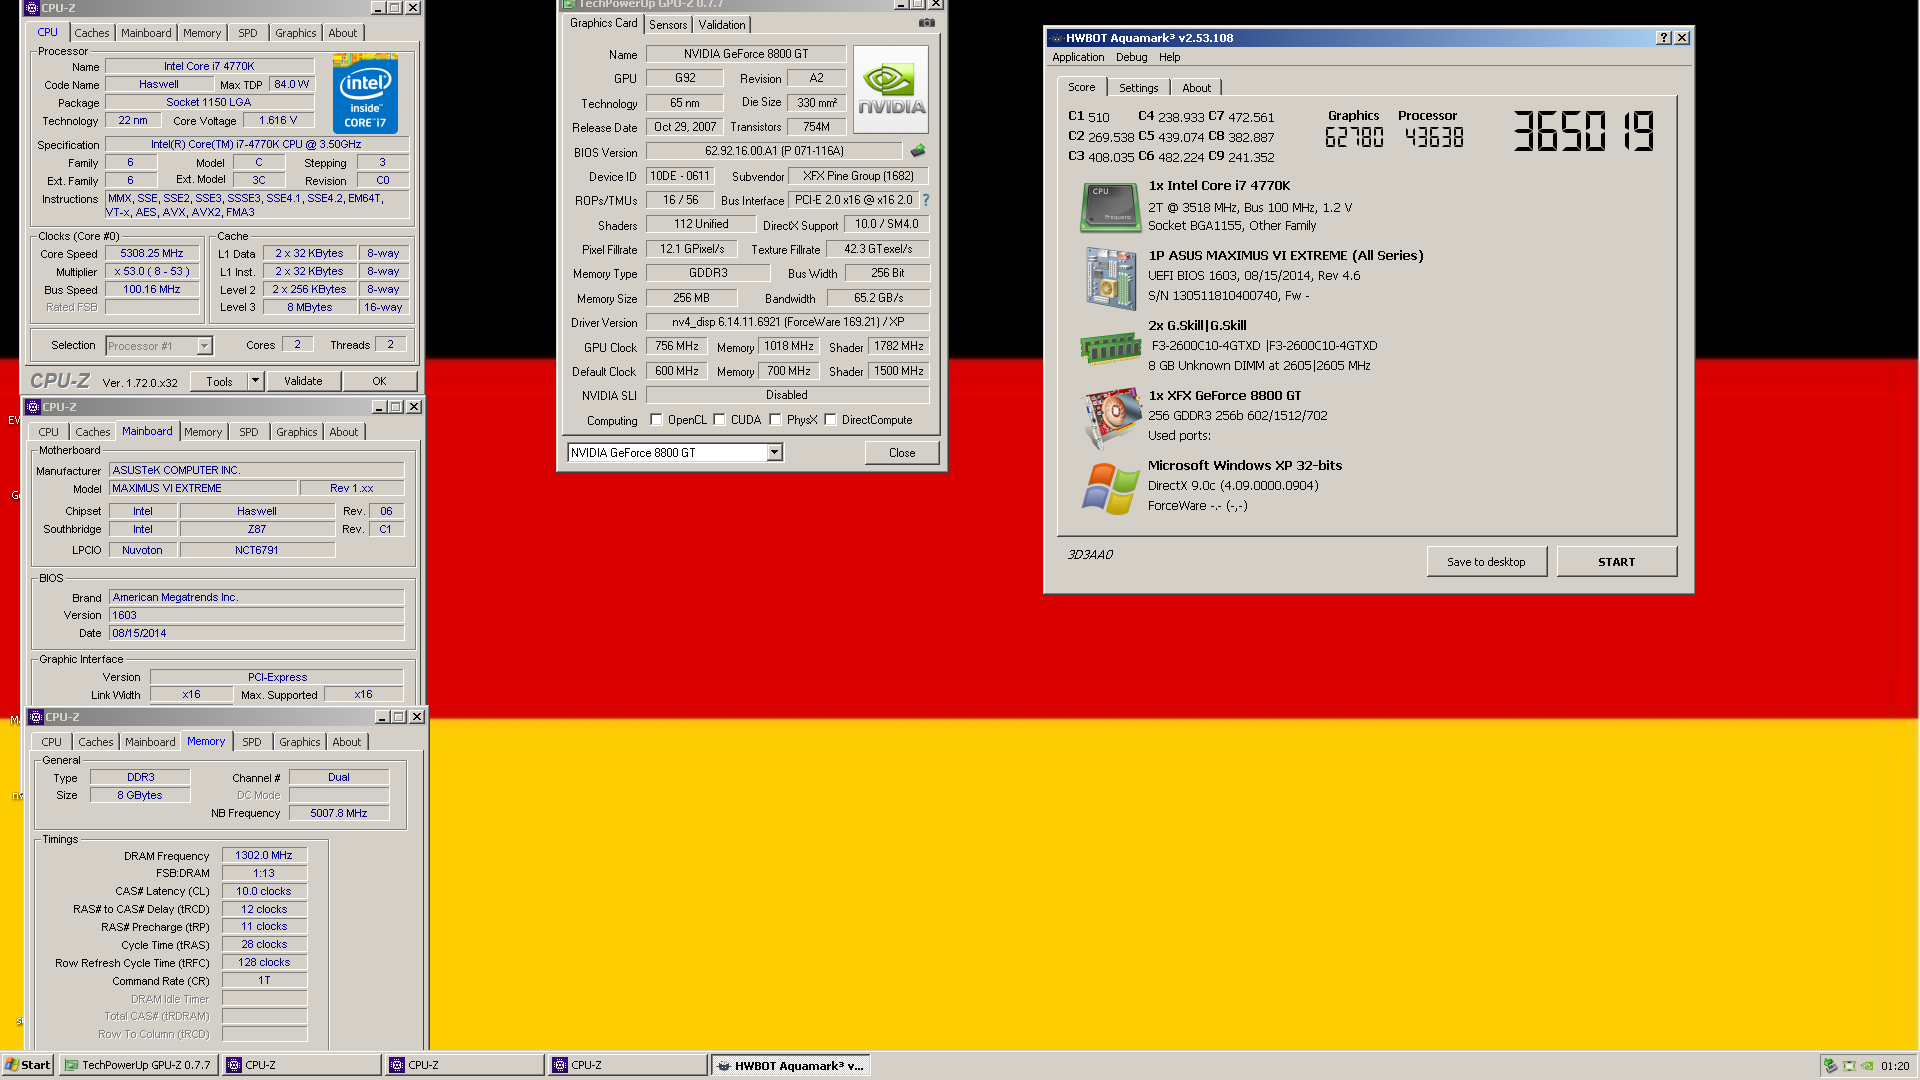The width and height of the screenshot is (1920, 1080).
Task: Click the GPU-Z screenshot camera icon
Action: pyautogui.click(x=927, y=23)
